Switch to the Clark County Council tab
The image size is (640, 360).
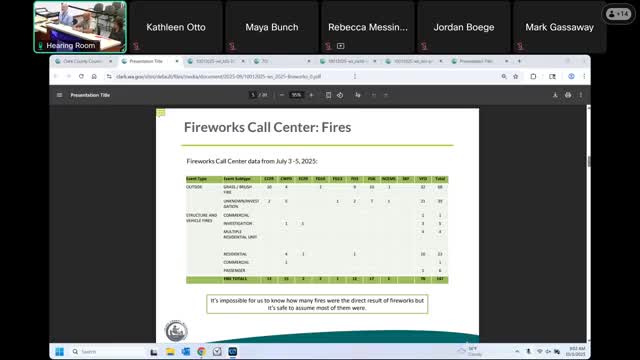(83, 61)
